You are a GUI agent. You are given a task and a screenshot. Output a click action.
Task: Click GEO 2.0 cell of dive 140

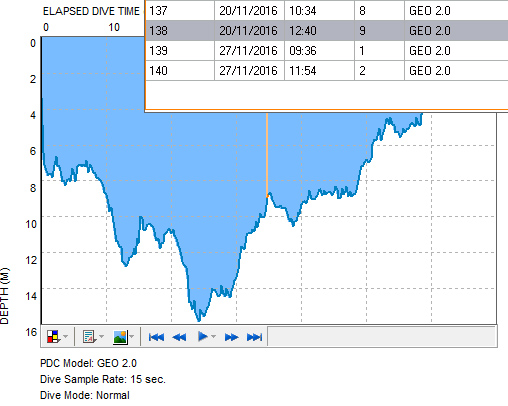coord(430,71)
